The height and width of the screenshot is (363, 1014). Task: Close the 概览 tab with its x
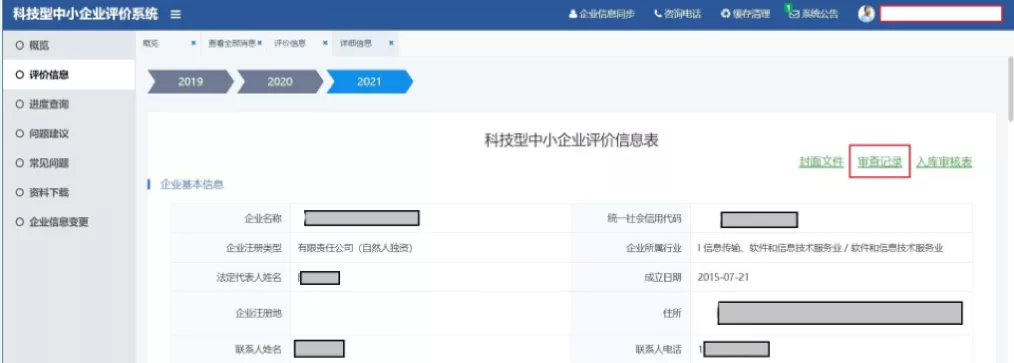pos(193,43)
